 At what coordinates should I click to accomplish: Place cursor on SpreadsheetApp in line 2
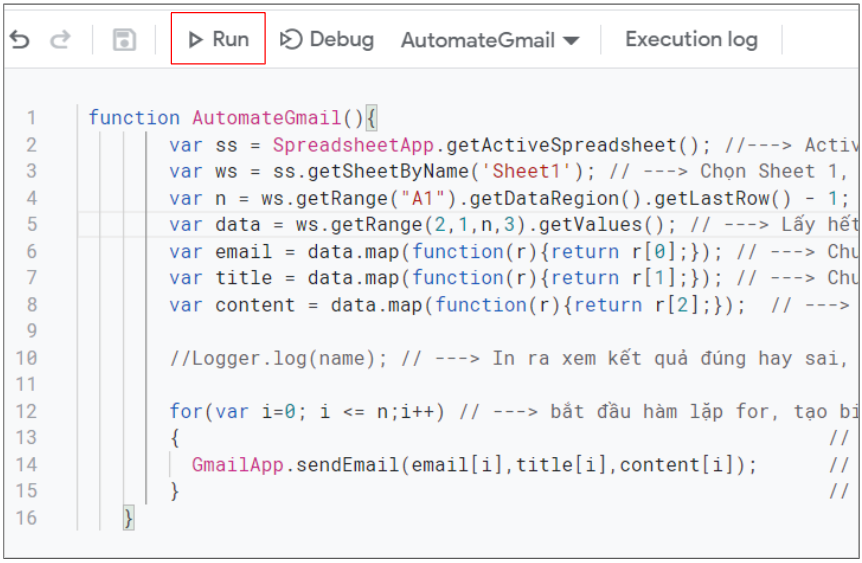353,145
